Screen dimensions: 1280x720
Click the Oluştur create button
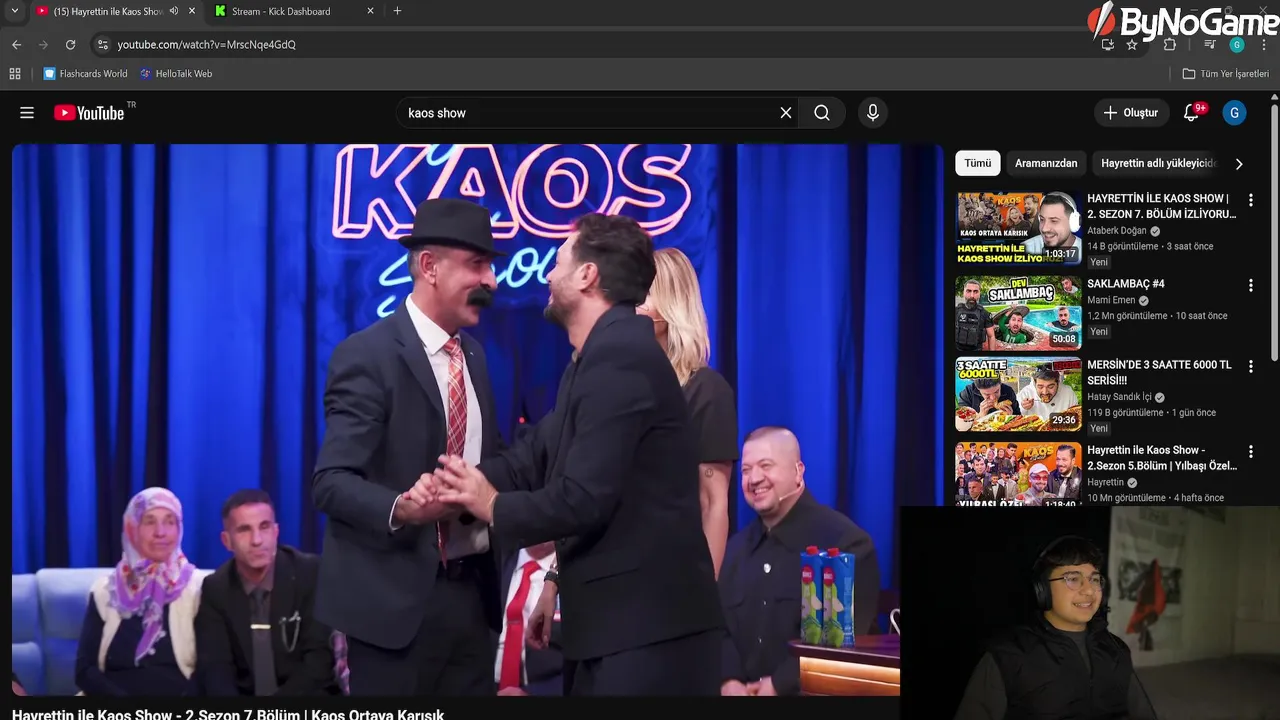click(x=1131, y=113)
